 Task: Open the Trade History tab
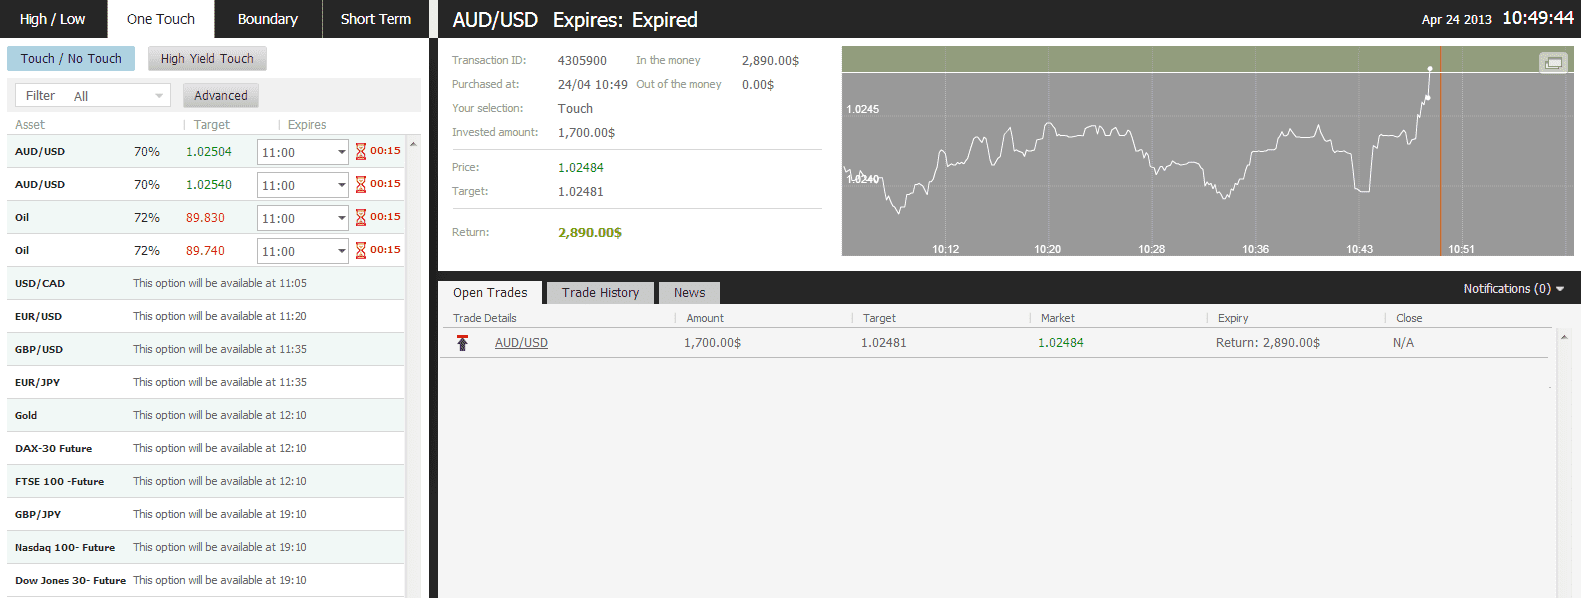600,293
